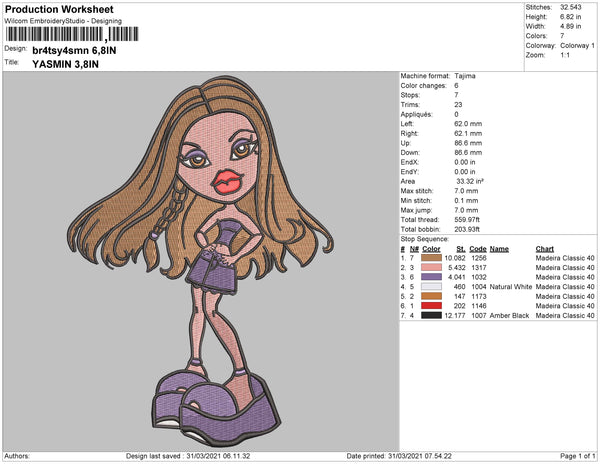Click Total bobbin value 203.93ft

tap(467, 229)
